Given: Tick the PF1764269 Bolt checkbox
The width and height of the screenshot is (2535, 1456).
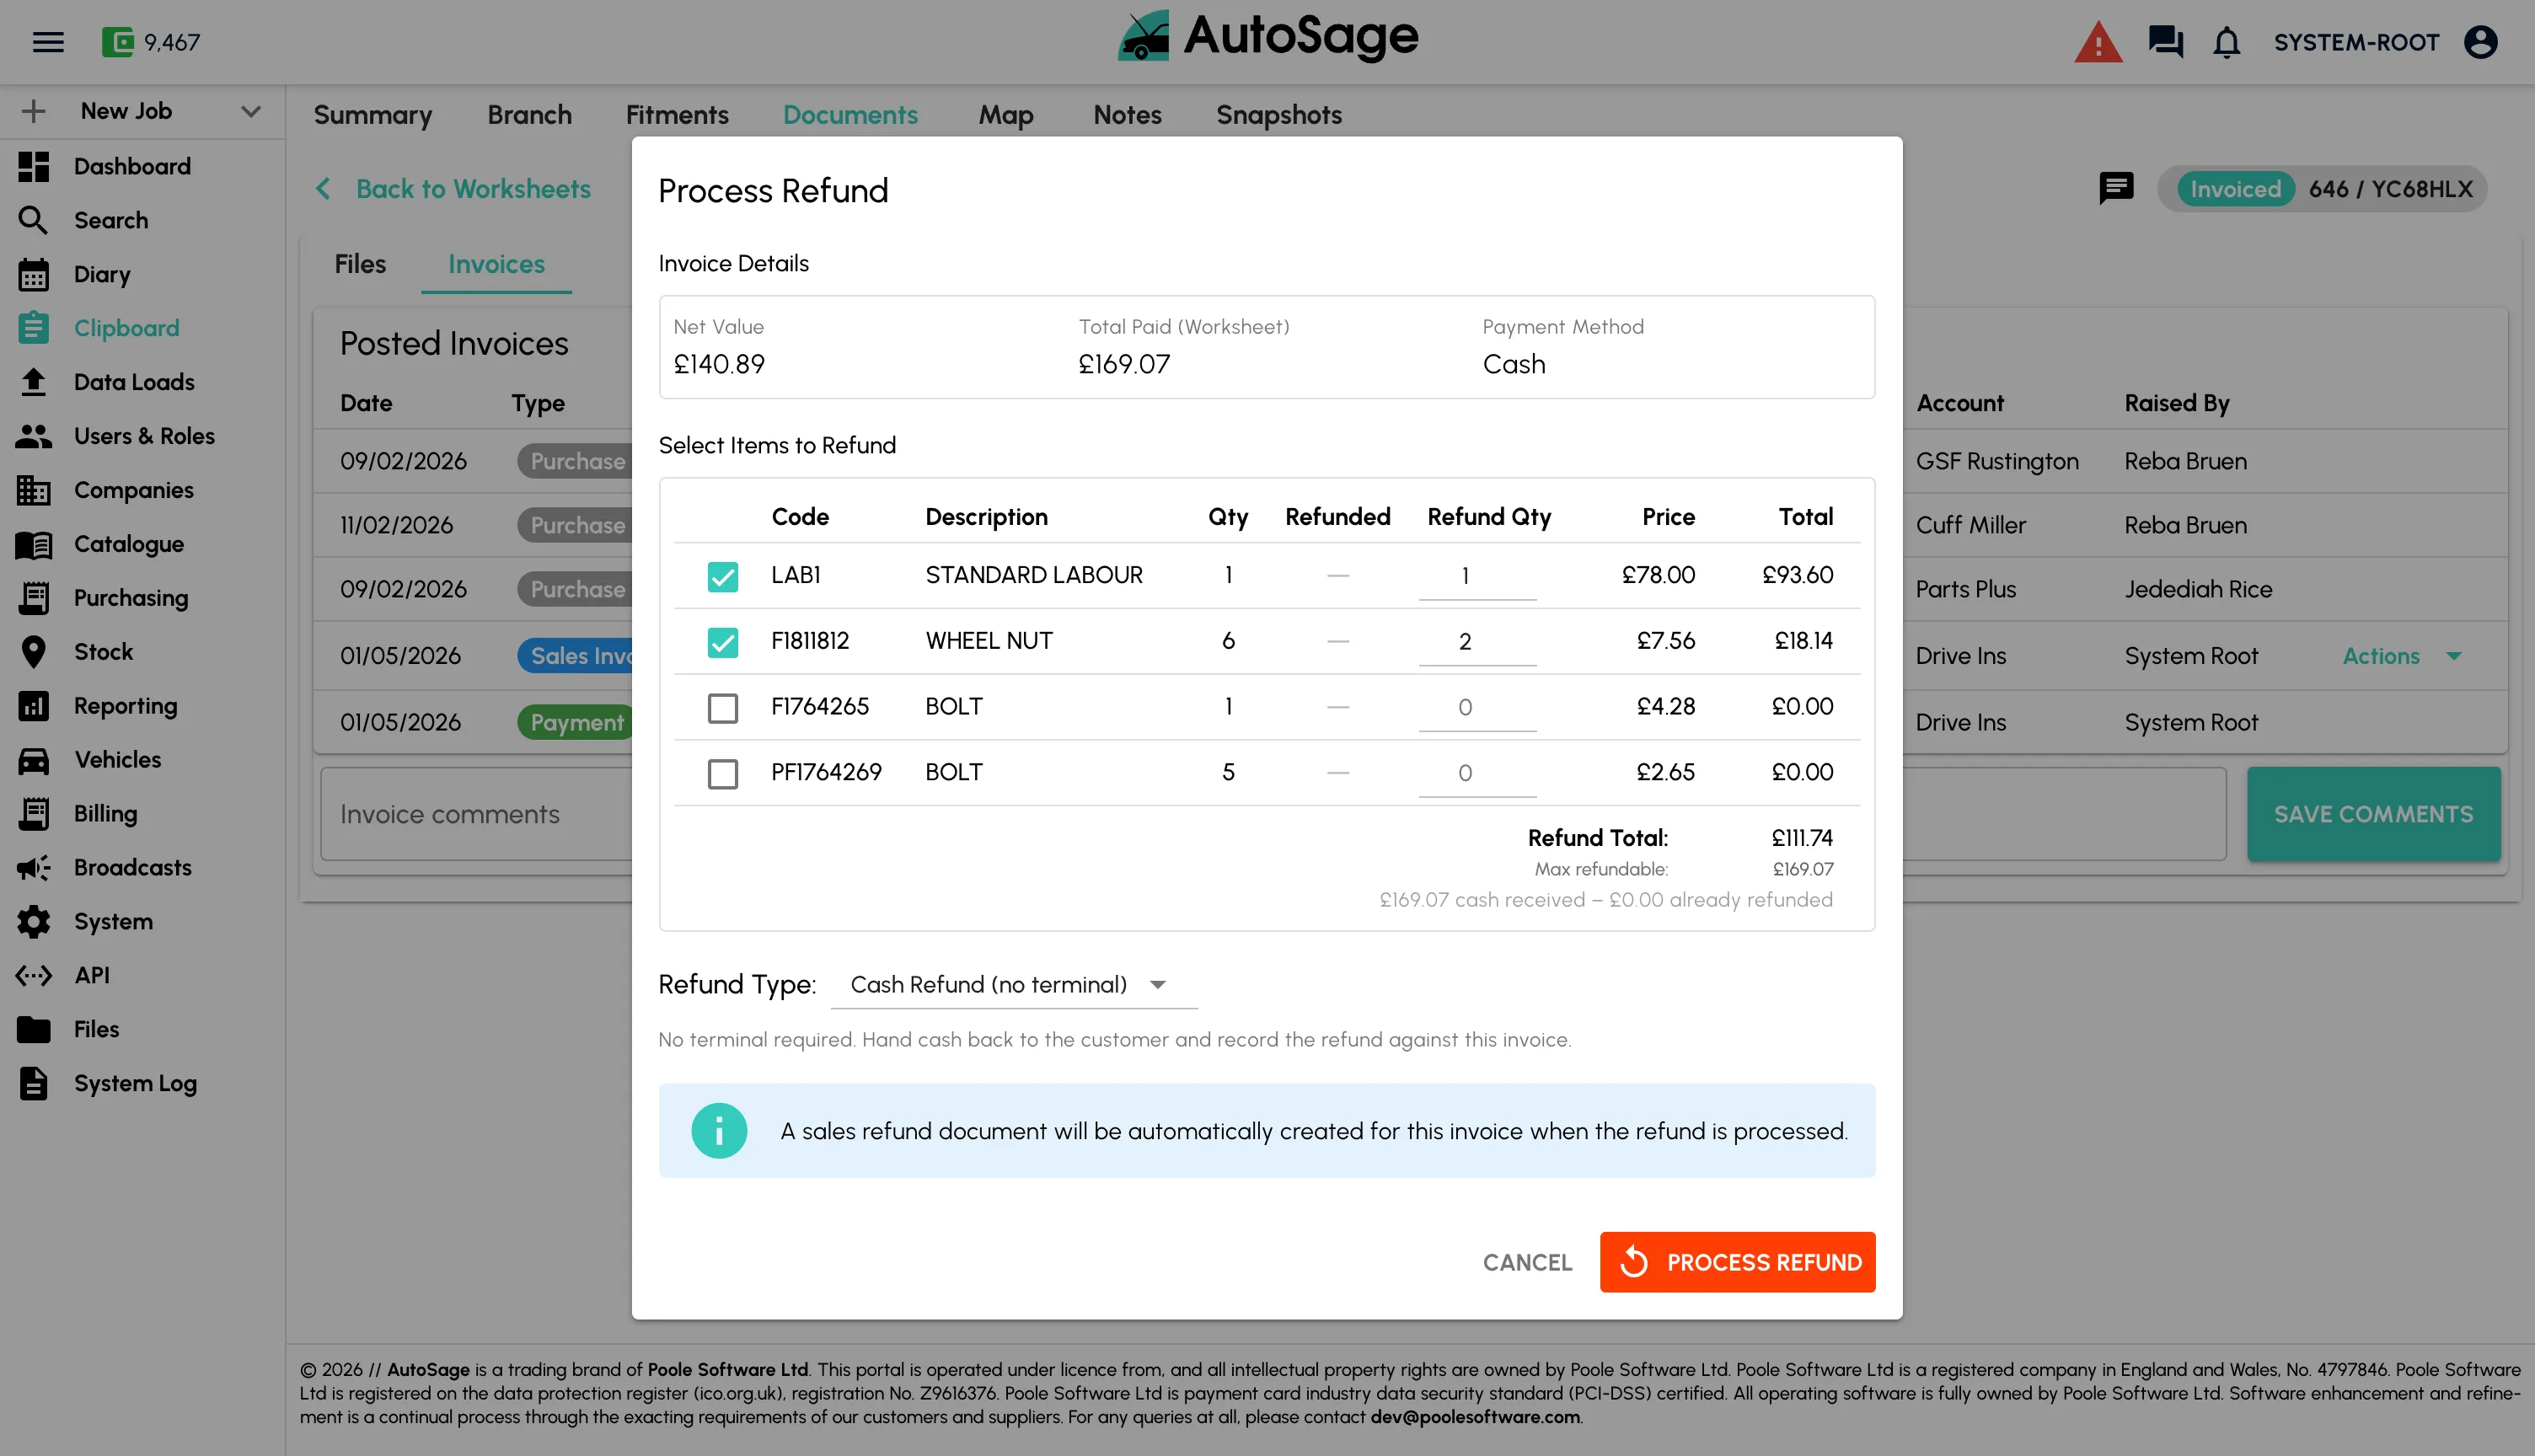Looking at the screenshot, I should click(x=723, y=773).
